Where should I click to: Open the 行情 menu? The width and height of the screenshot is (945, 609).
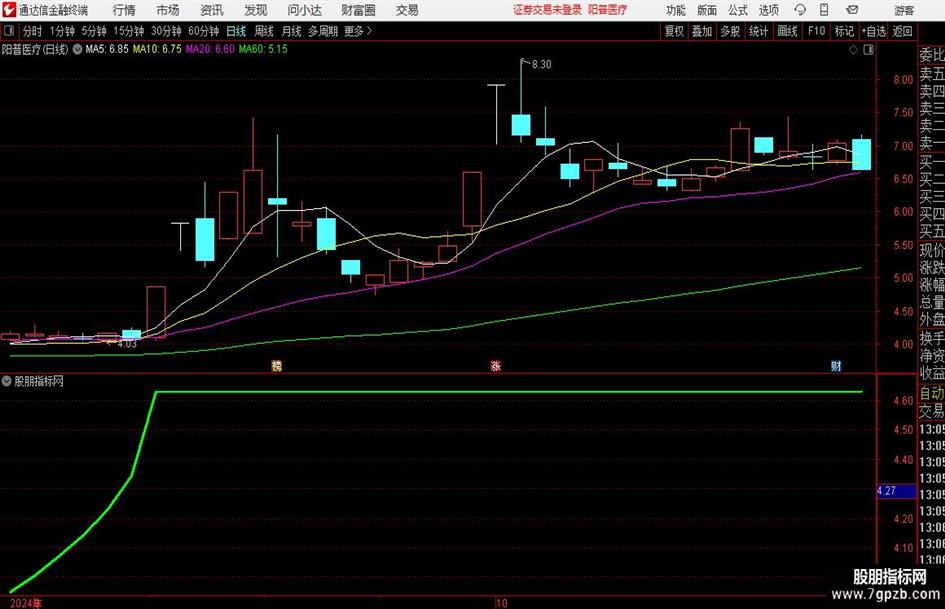click(x=124, y=10)
